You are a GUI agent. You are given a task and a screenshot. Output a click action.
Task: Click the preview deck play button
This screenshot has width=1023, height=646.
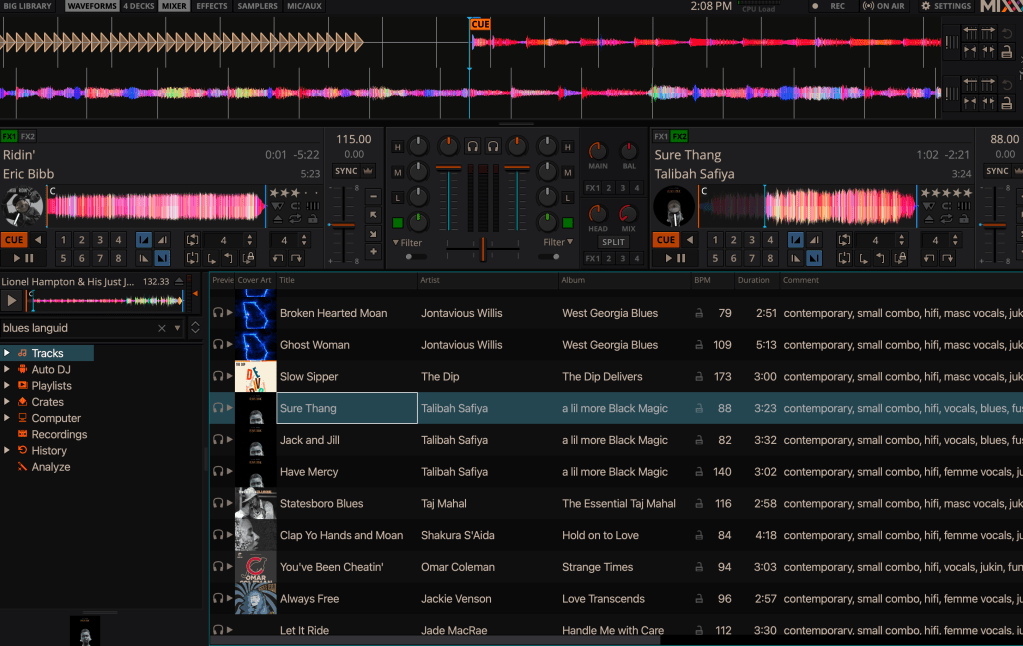point(13,300)
